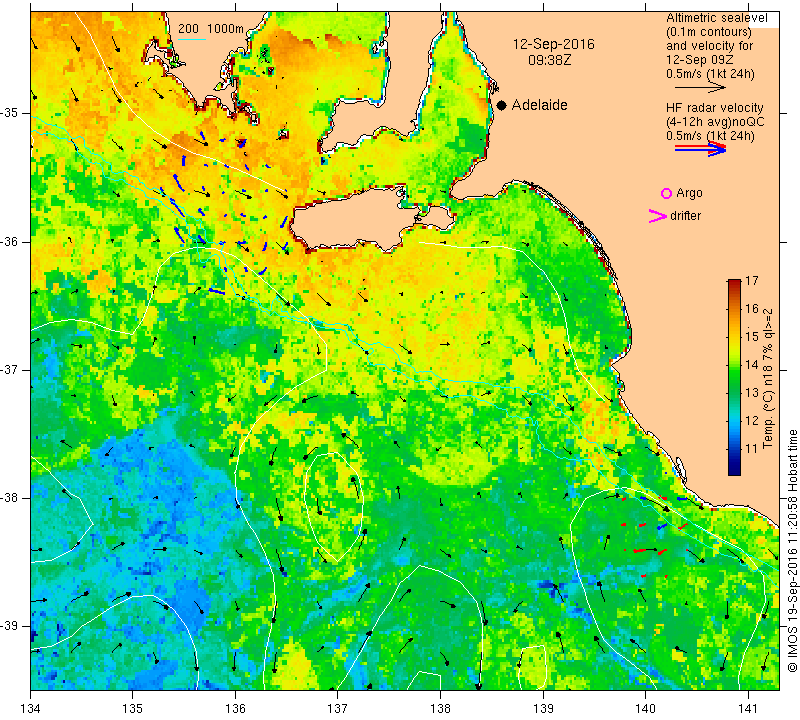The height and width of the screenshot is (720, 800).
Task: Click the 141 longitude axis label
Action: pos(748,709)
